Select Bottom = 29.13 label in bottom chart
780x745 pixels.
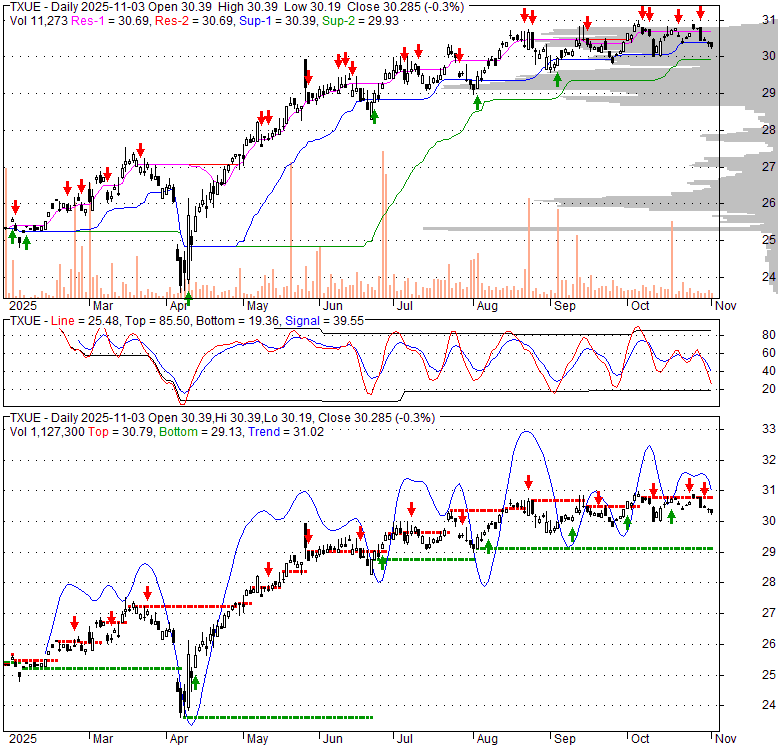201,432
